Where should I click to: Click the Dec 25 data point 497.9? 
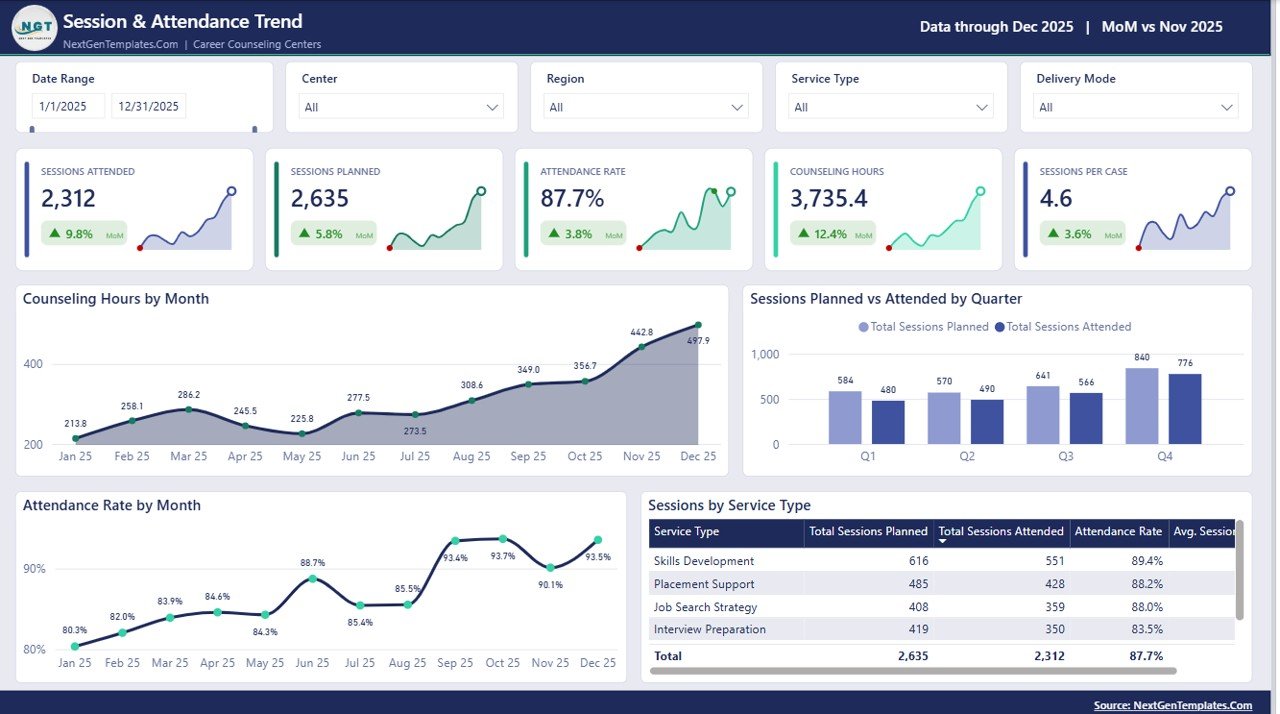pyautogui.click(x=698, y=325)
